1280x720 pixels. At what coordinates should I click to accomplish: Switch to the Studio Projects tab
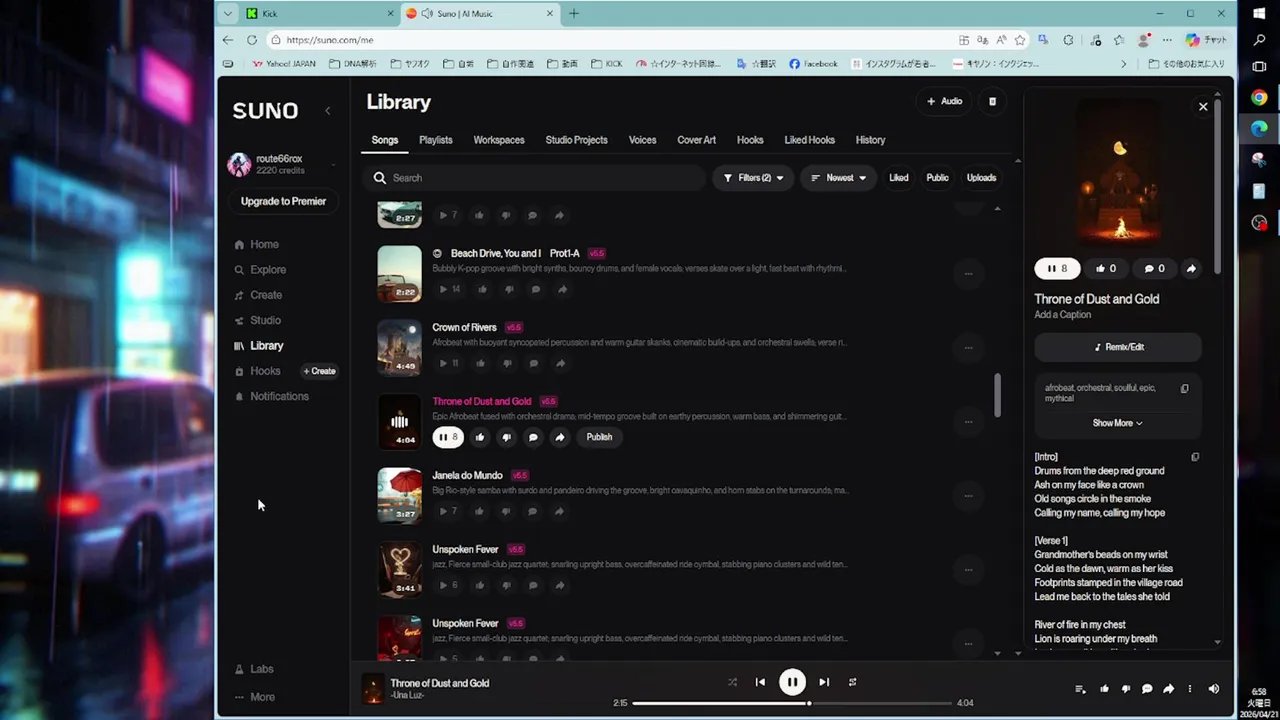[x=576, y=140]
